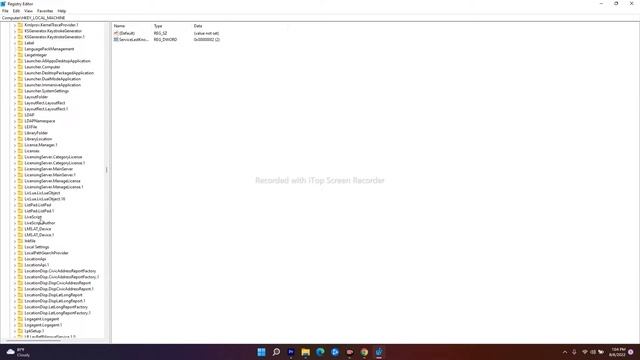Click the microphone tray icon
The height and width of the screenshot is (360, 640).
click(574, 352)
